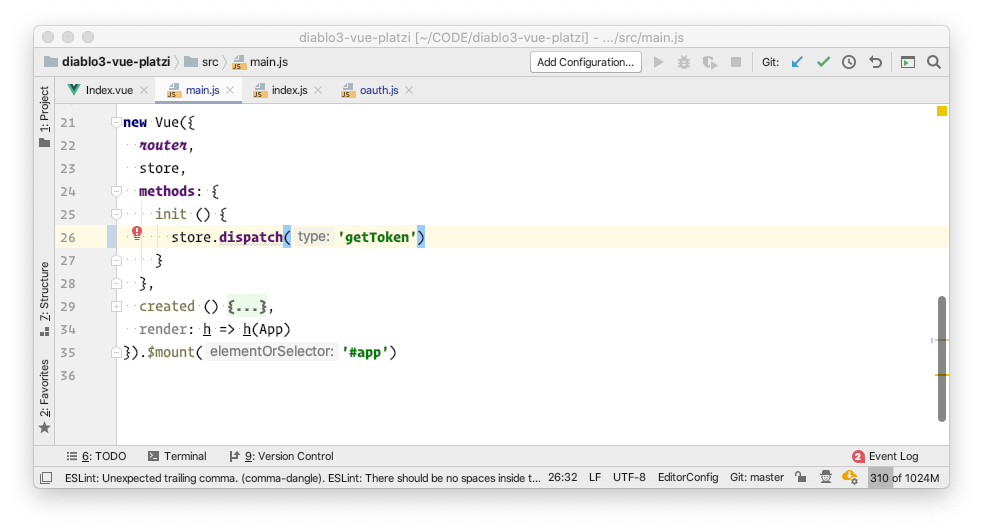The width and height of the screenshot is (983, 530).
Task: Click the 'getToken' string on line 26
Action: [x=377, y=237]
